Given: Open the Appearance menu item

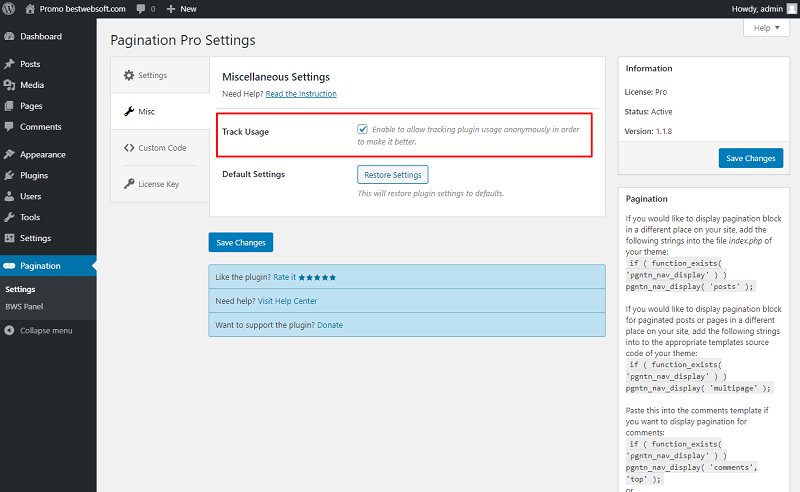Looking at the screenshot, I should 48,154.
